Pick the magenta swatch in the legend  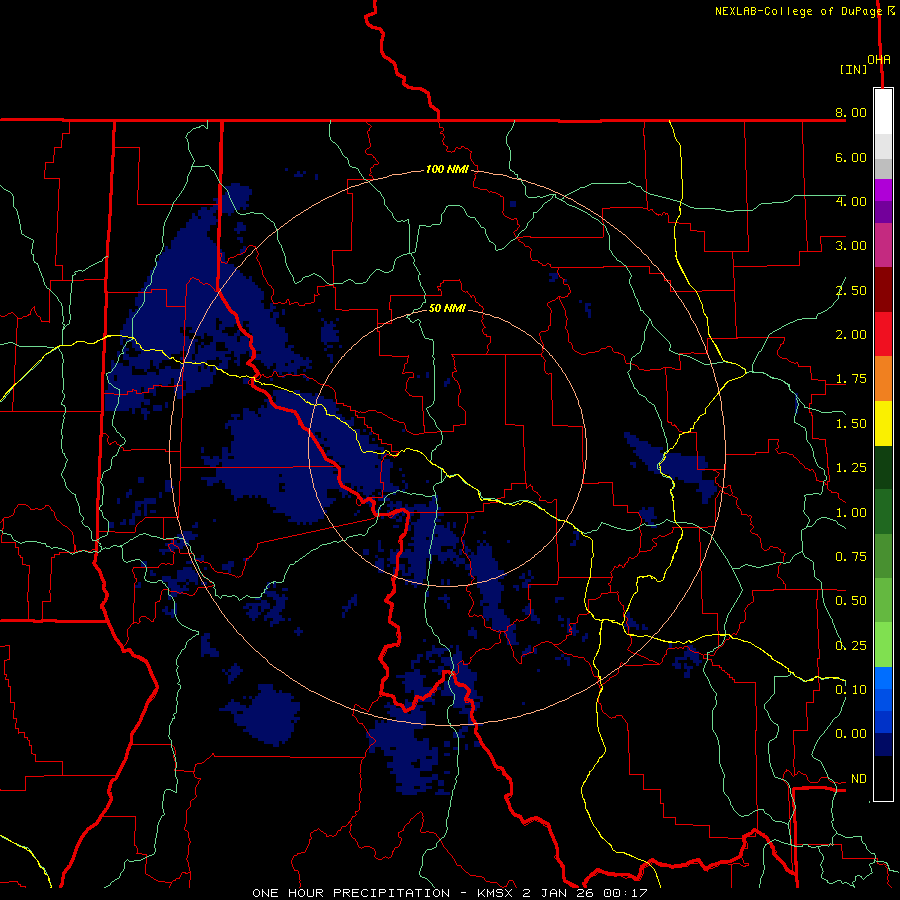tap(883, 190)
